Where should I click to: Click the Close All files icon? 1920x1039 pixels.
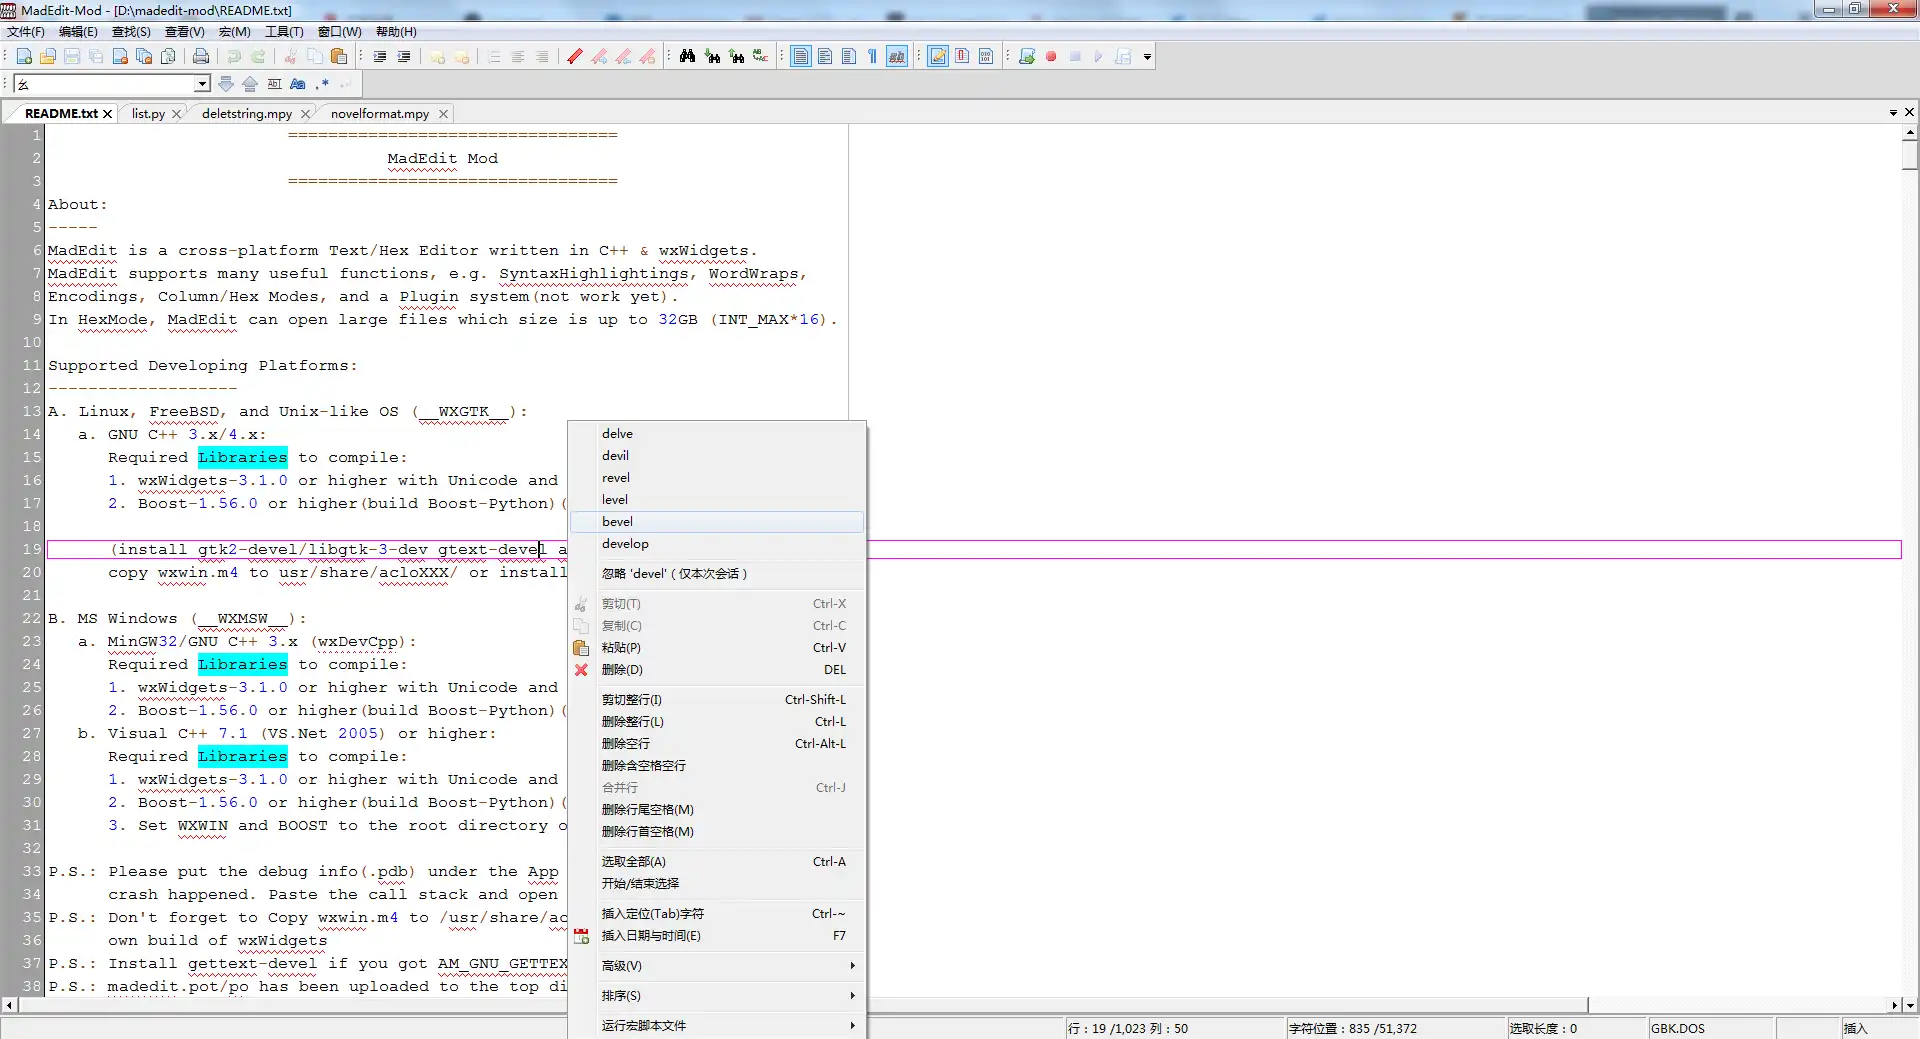pos(144,57)
